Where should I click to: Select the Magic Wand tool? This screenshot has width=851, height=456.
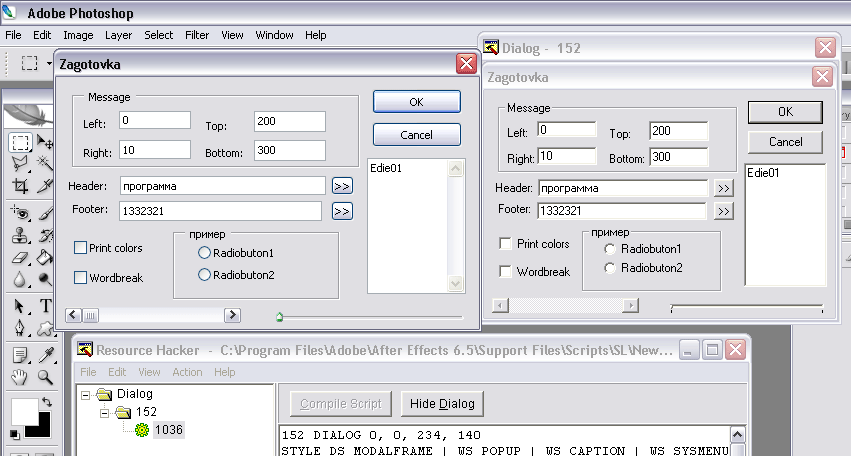[x=45, y=163]
